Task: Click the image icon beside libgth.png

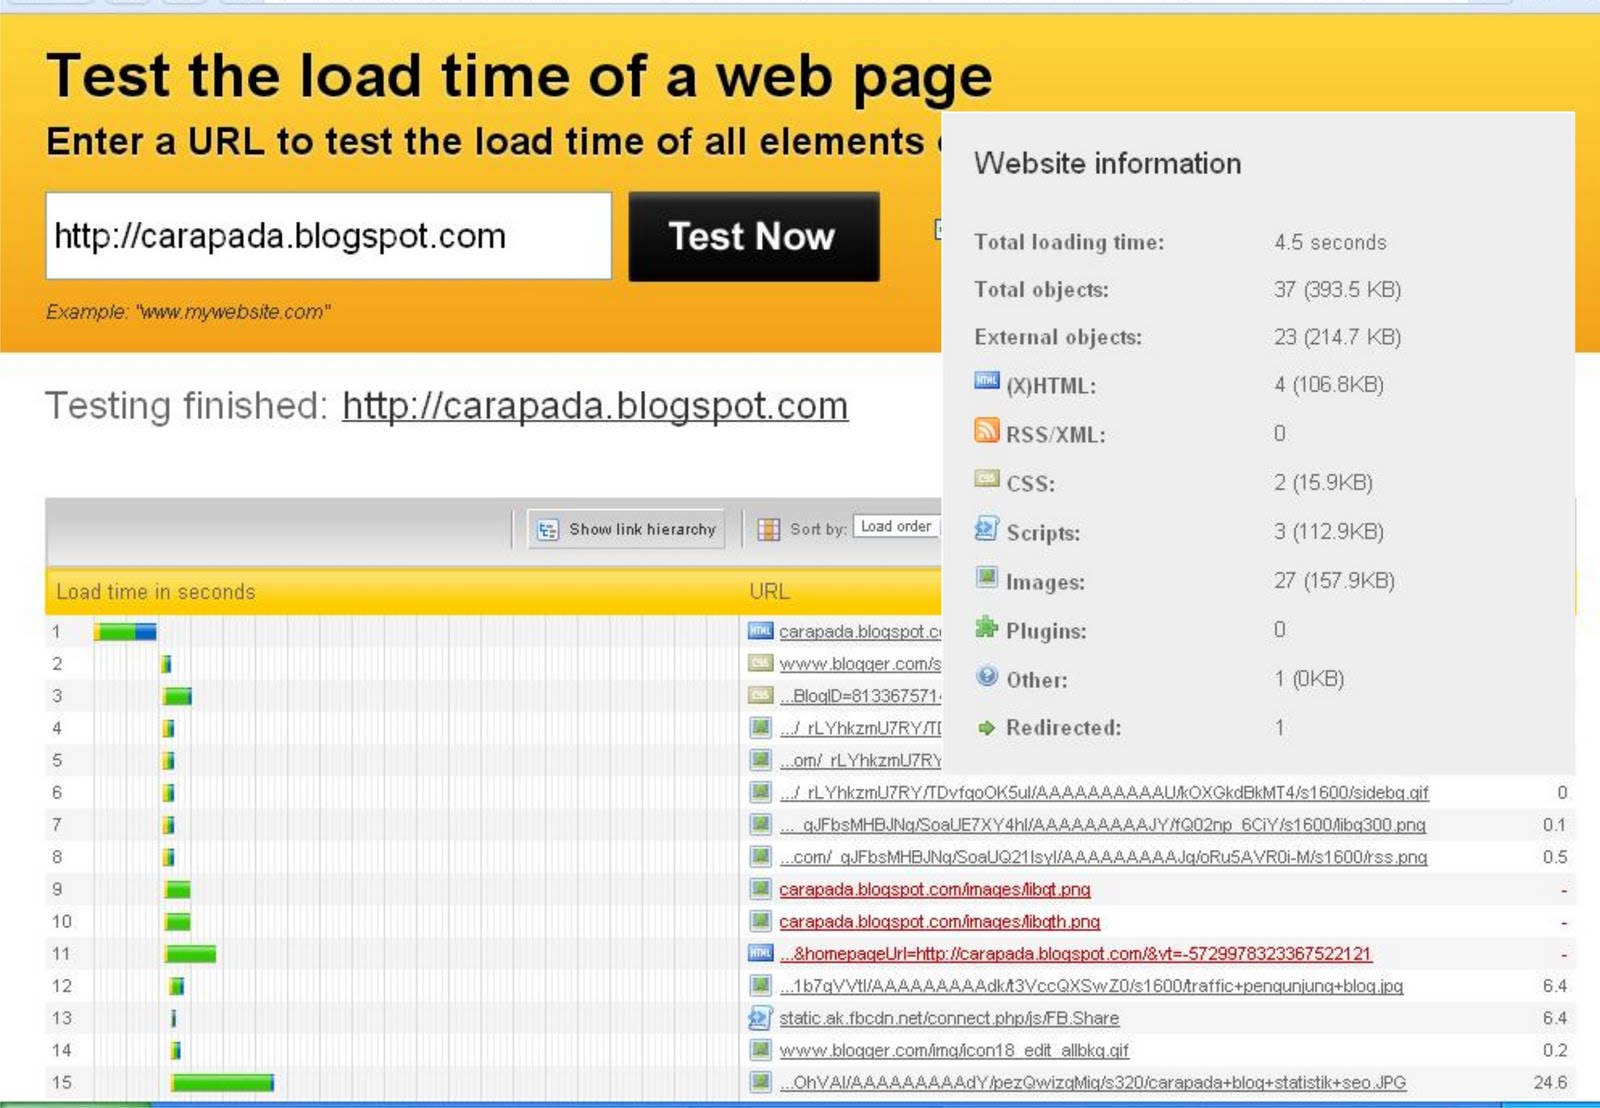Action: pos(760,921)
